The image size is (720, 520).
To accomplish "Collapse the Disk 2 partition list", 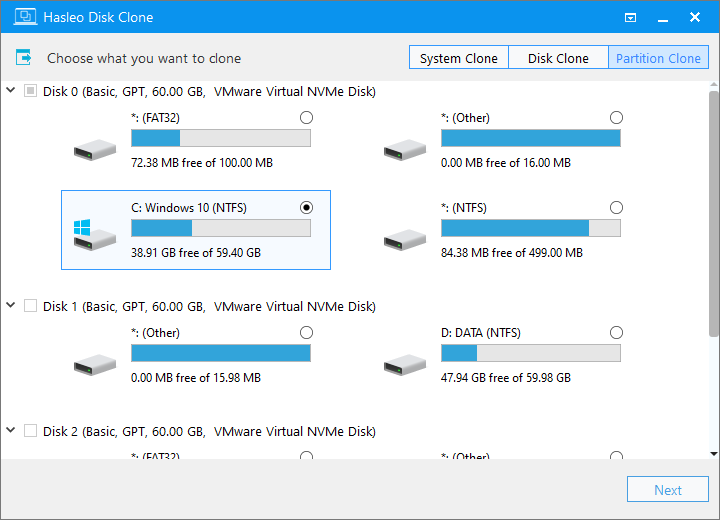I will (x=11, y=430).
